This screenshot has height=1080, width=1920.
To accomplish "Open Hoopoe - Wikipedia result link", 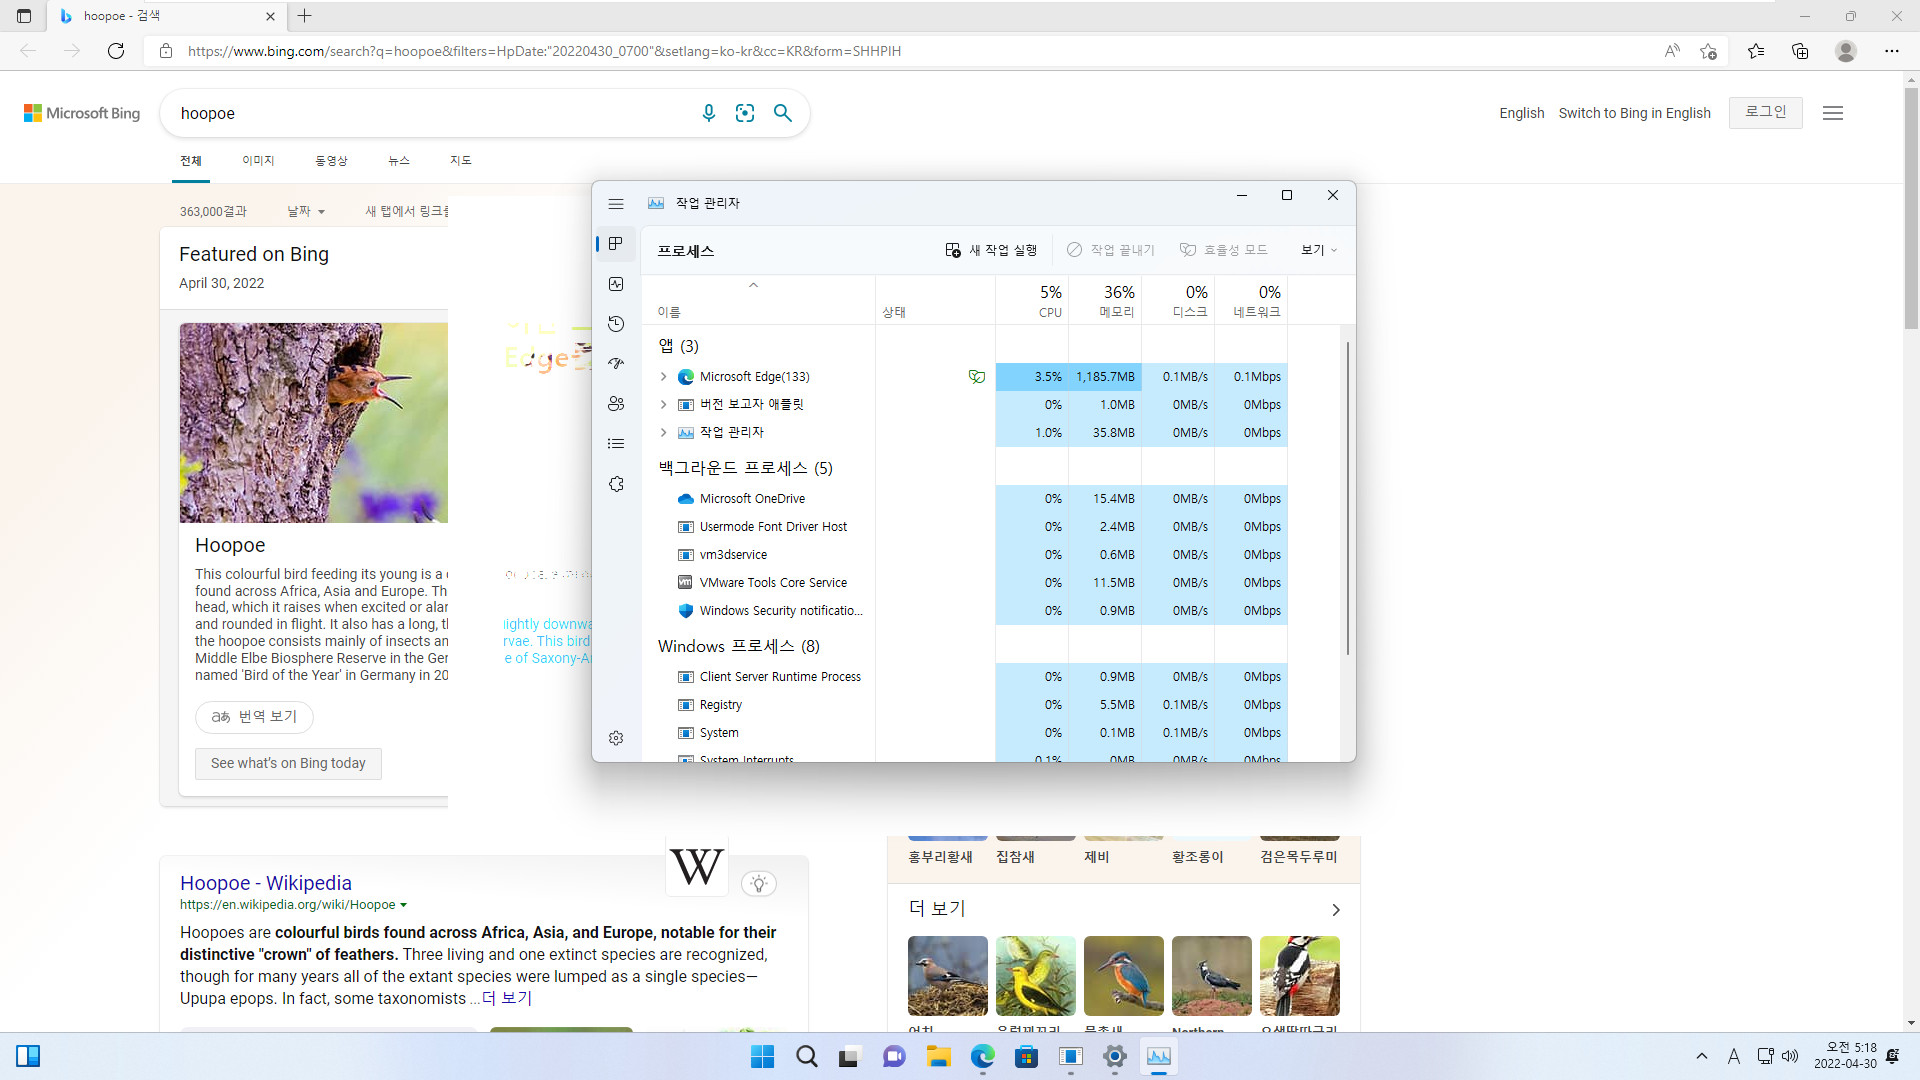I will point(266,883).
